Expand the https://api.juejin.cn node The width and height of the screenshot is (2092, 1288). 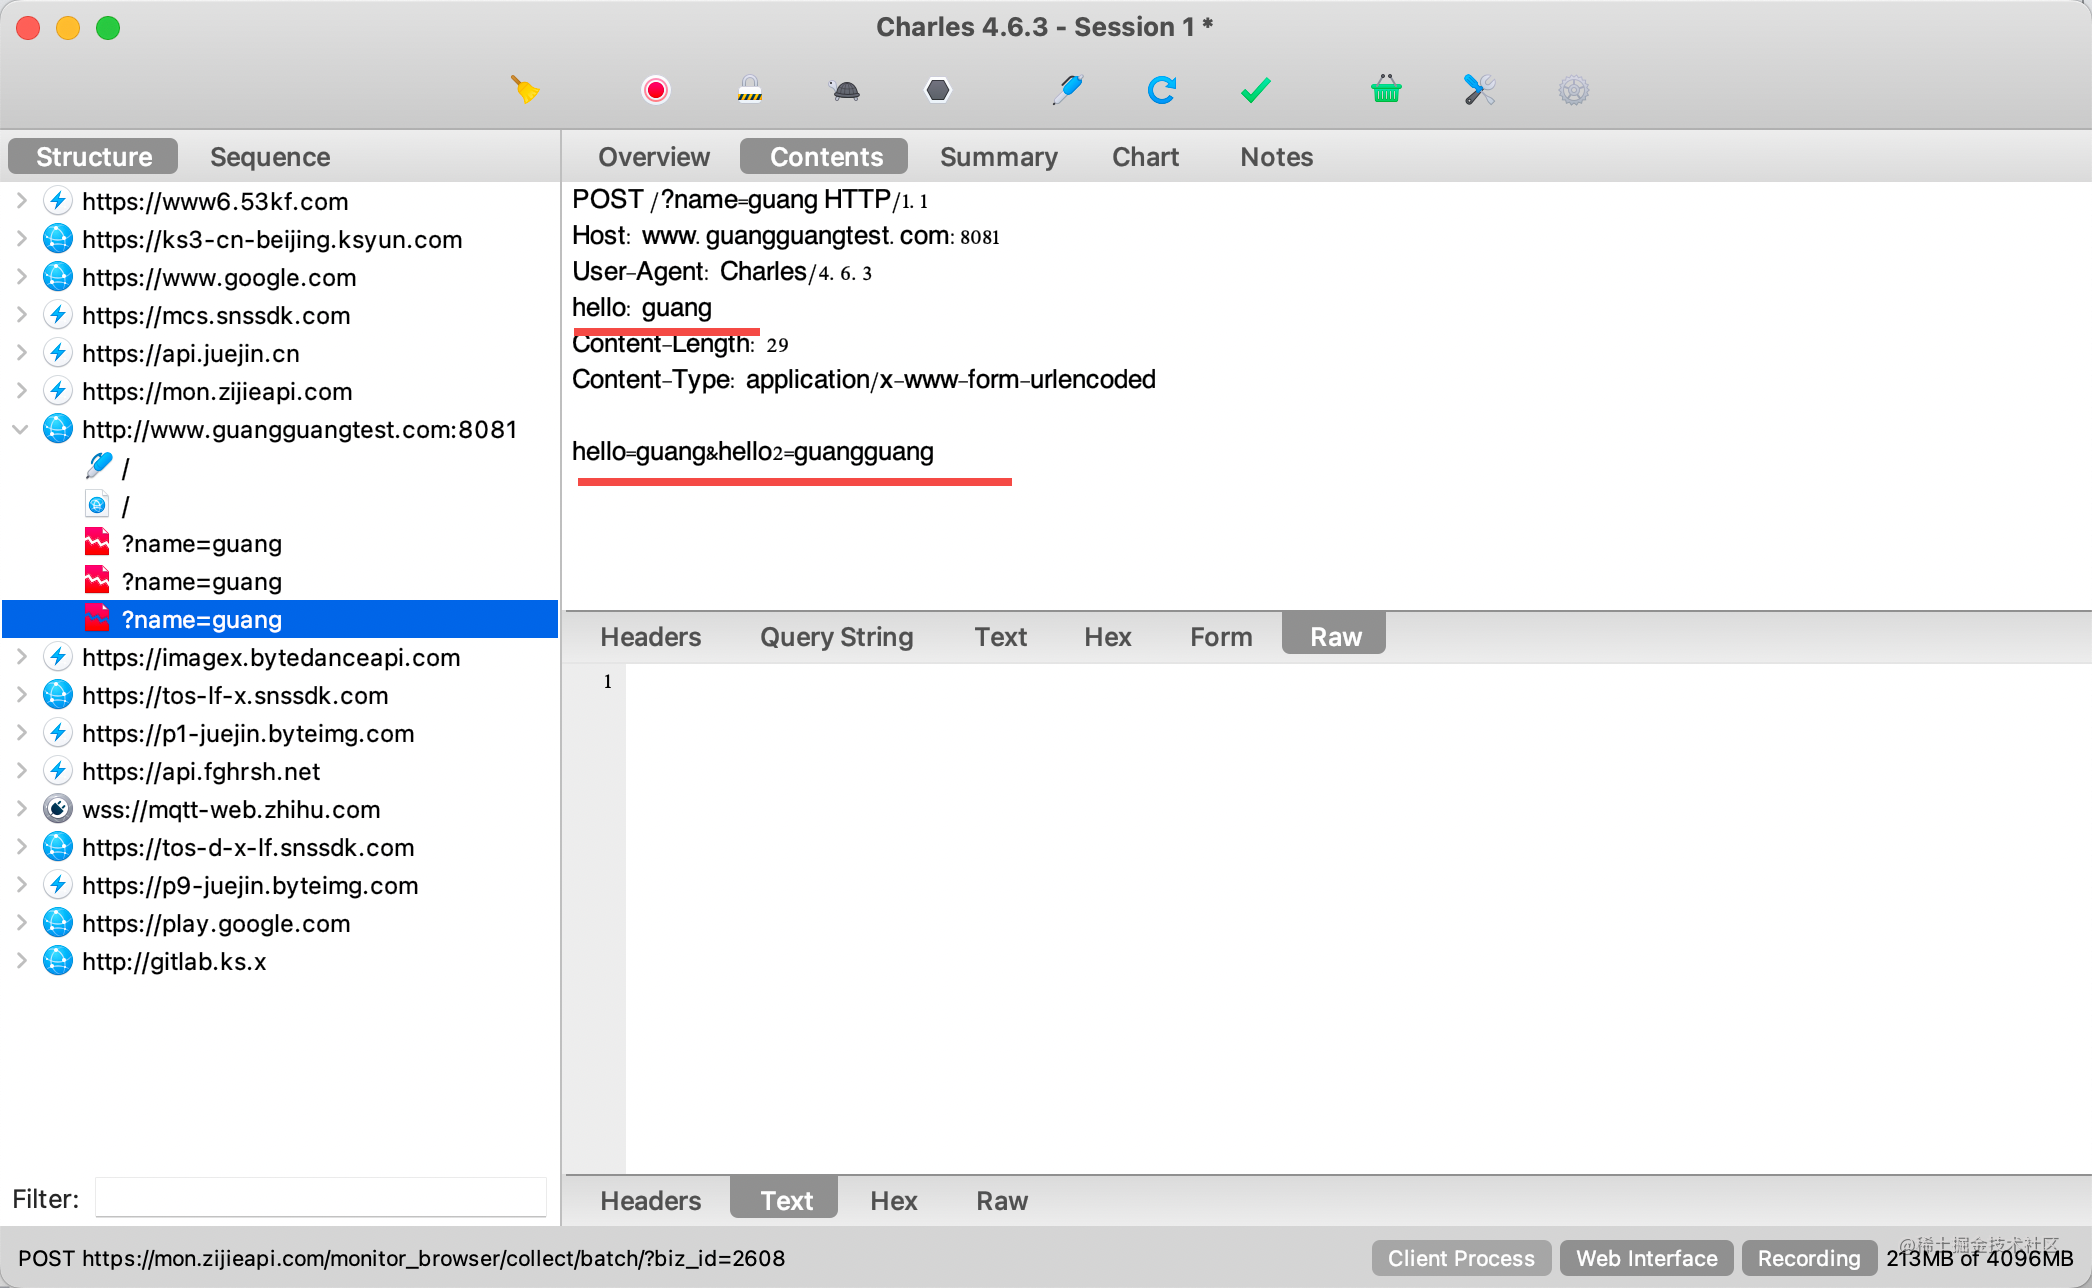[21, 353]
